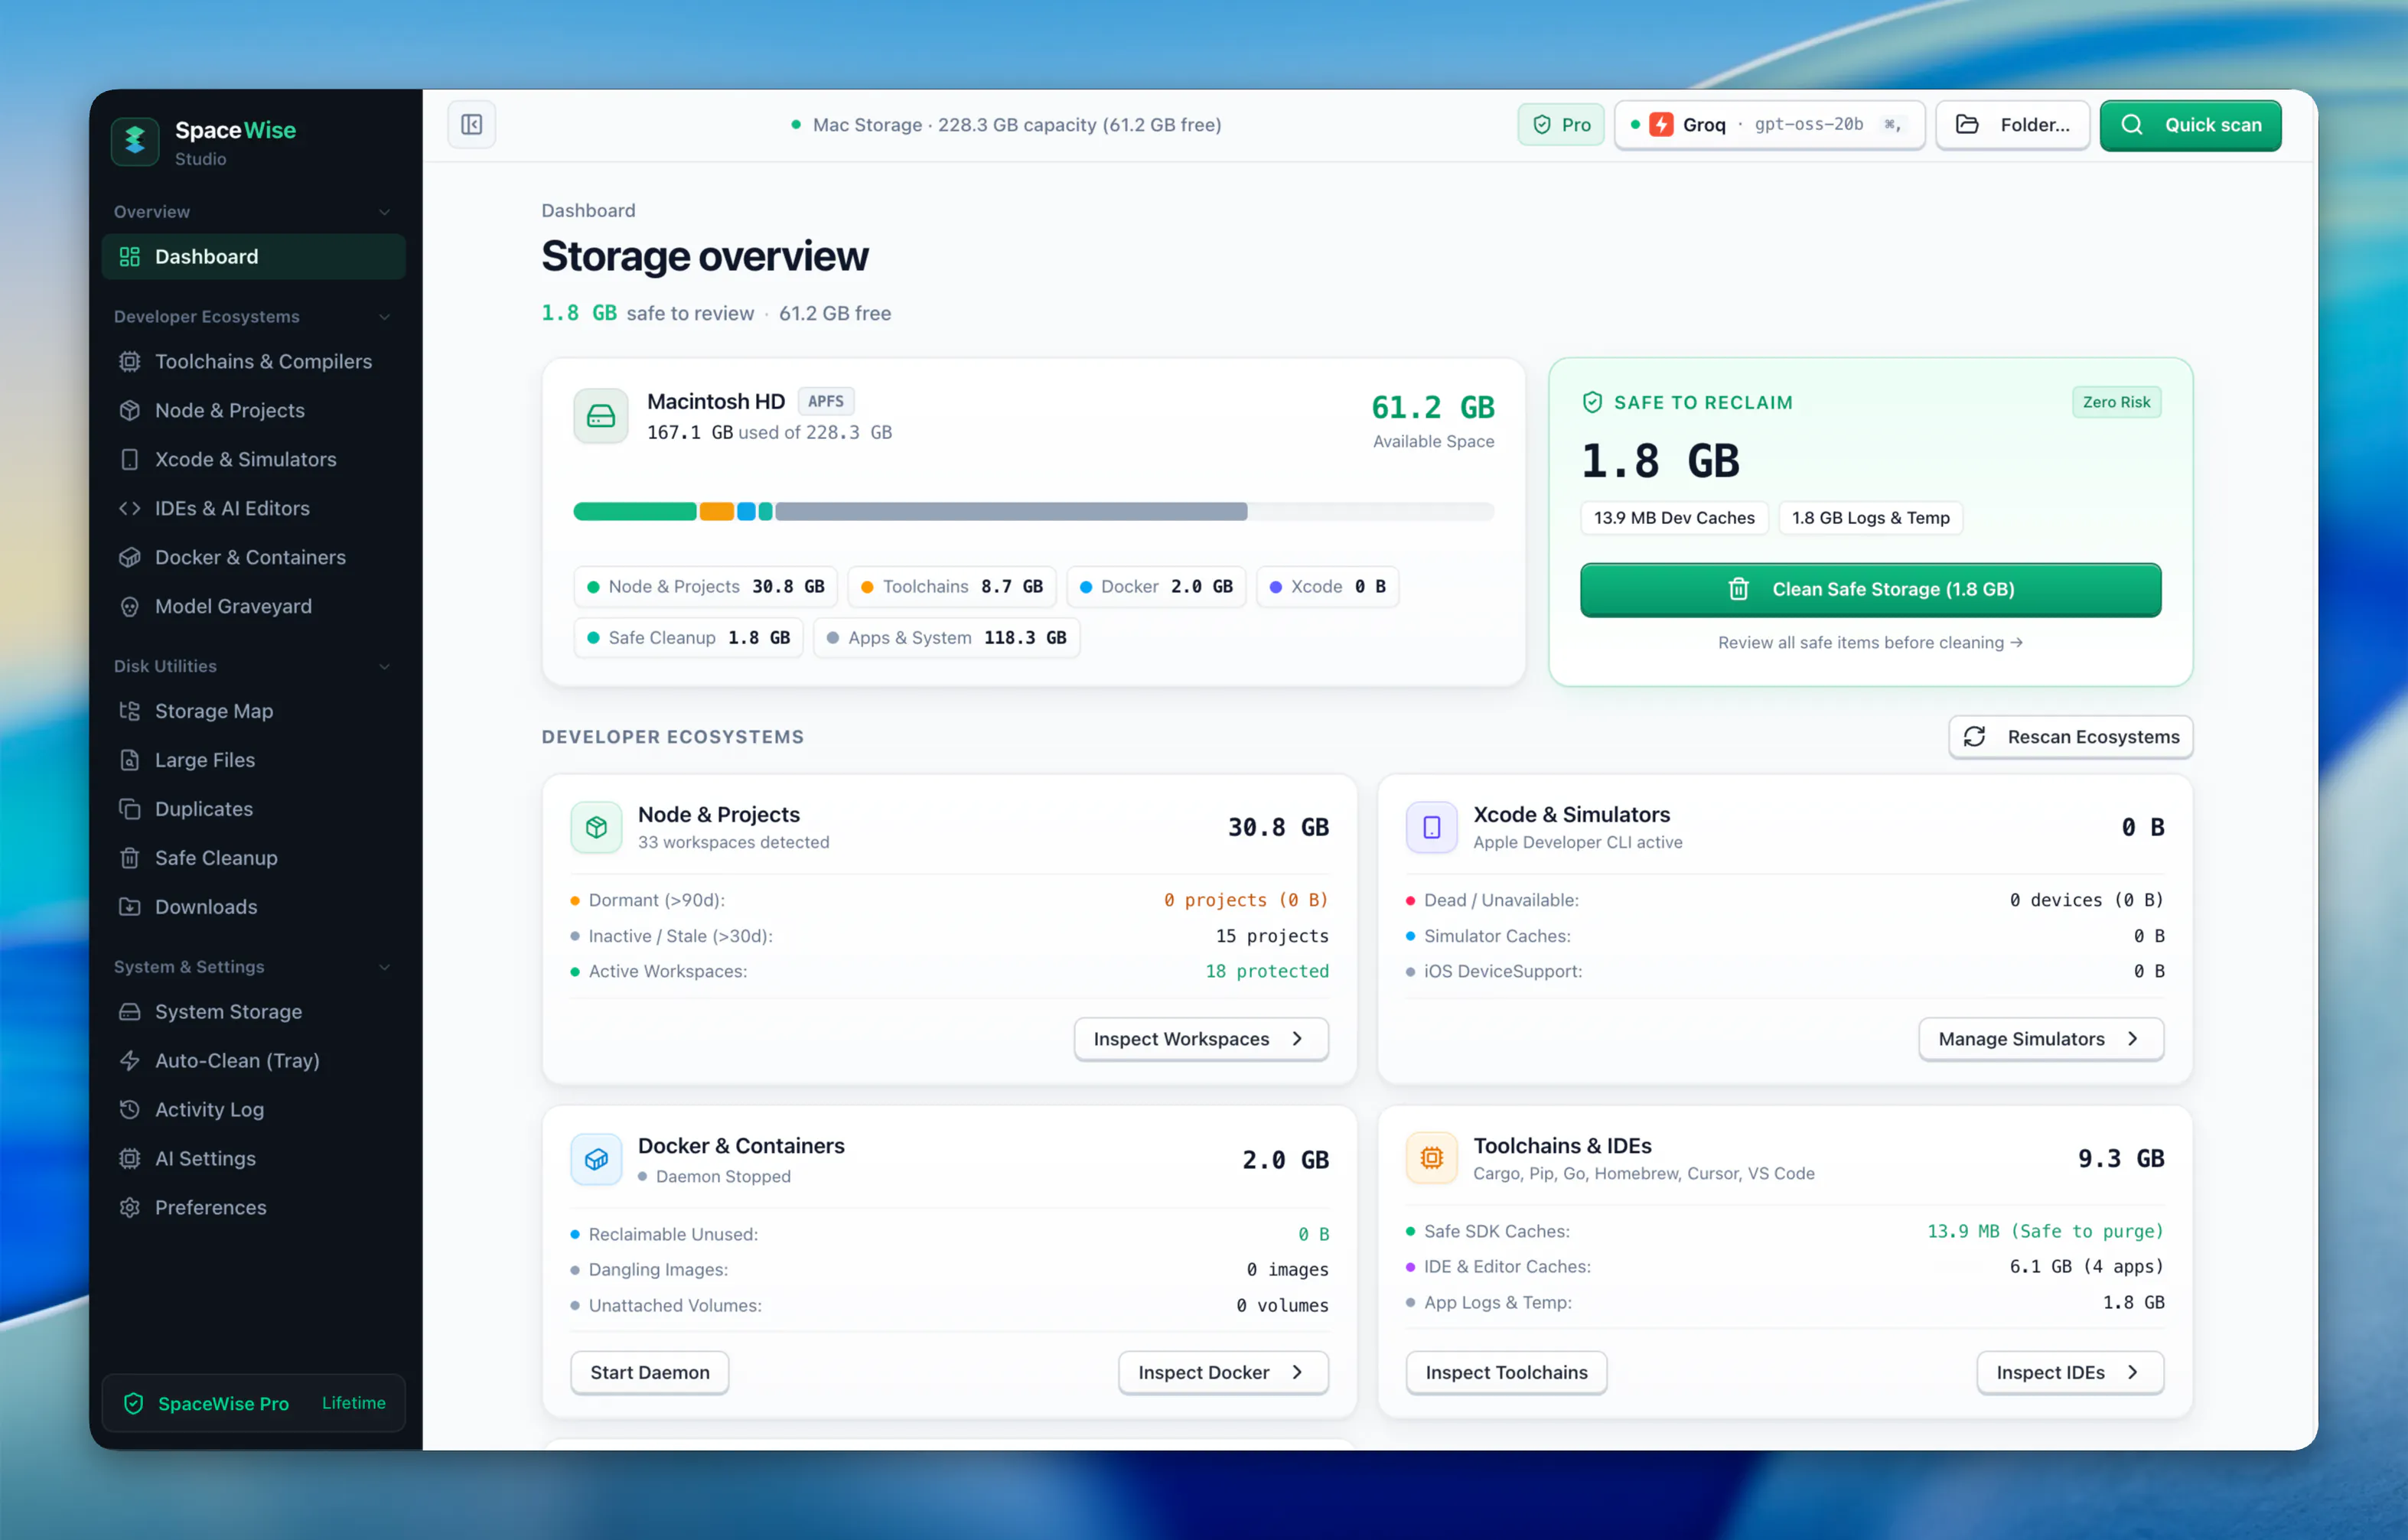The height and width of the screenshot is (1540, 2408).
Task: Click the 1.8 GB Logs & Temp chip
Action: coord(1869,517)
